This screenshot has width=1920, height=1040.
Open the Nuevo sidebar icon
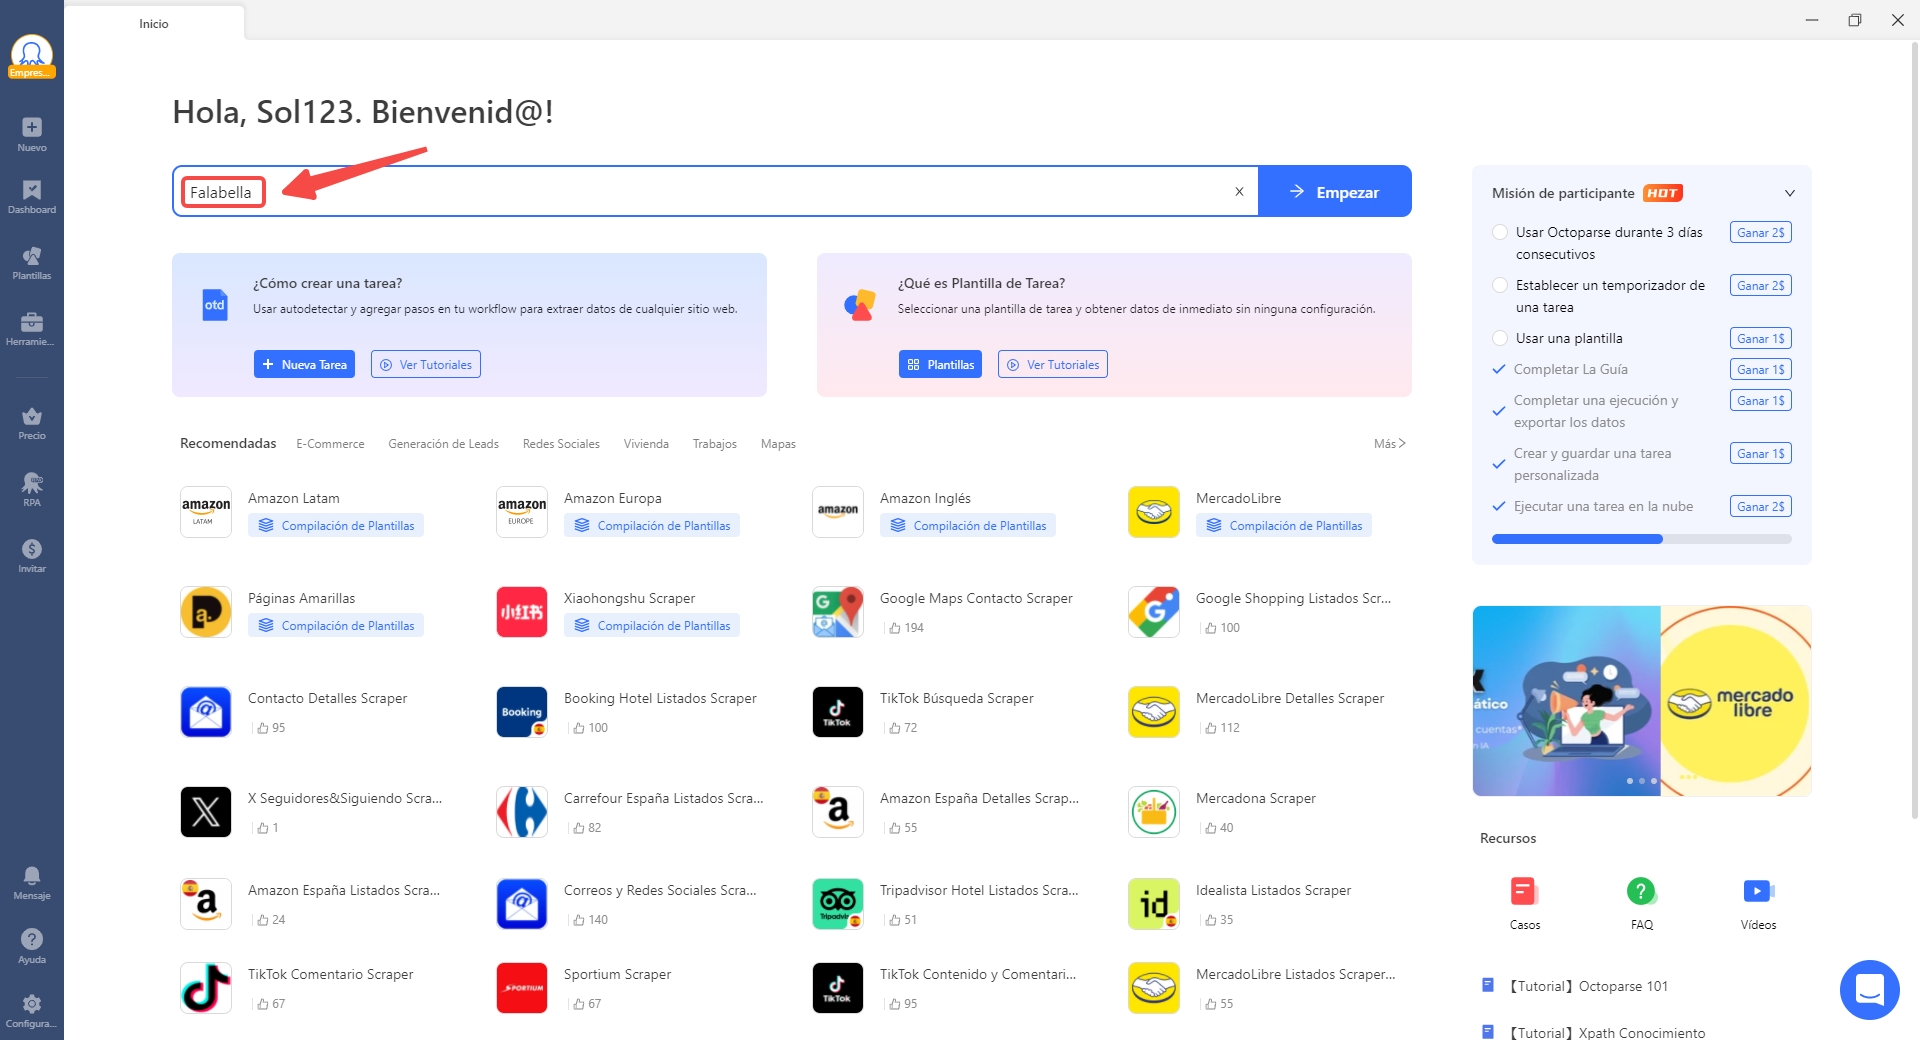32,134
